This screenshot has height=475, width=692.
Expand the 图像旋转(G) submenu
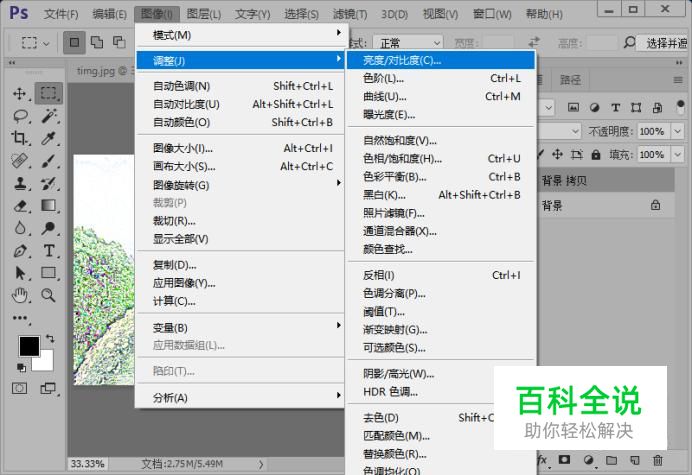[x=241, y=185]
